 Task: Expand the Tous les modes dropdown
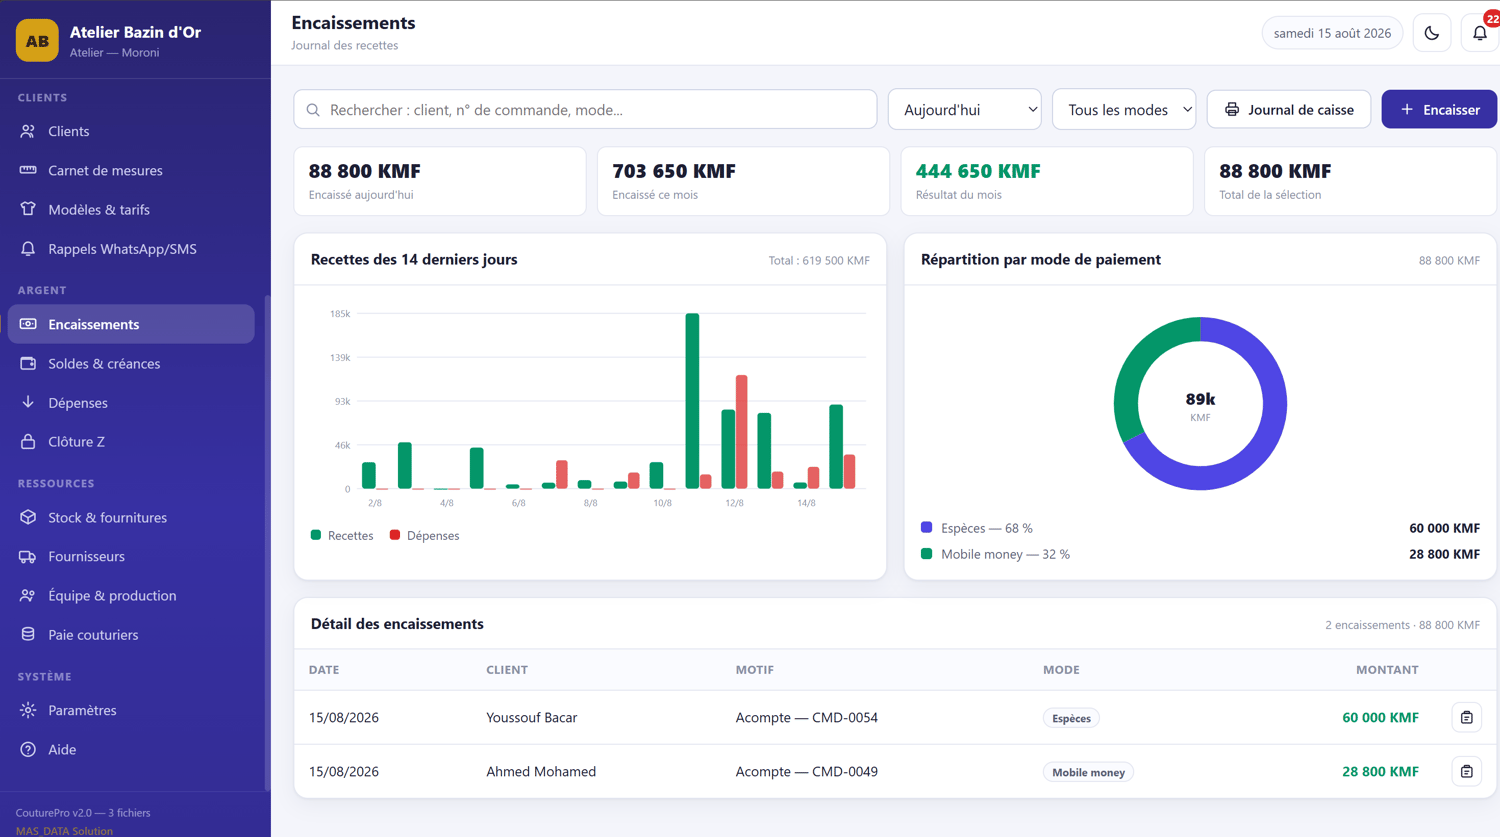coord(1124,110)
